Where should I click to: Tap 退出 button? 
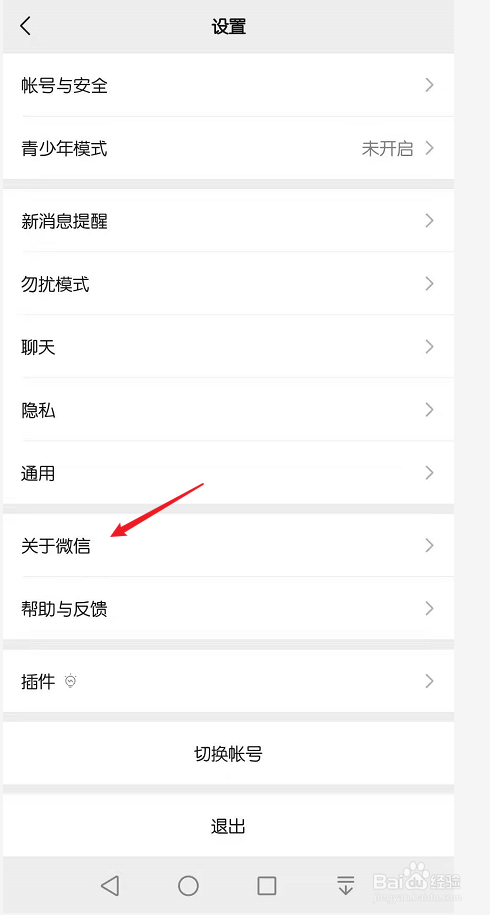coord(229,826)
